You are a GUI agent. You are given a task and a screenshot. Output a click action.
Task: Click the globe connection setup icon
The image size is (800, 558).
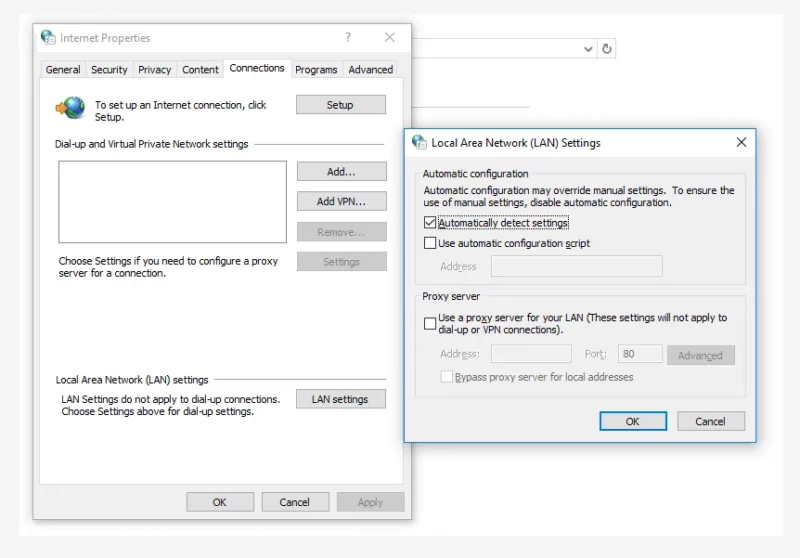coord(70,108)
